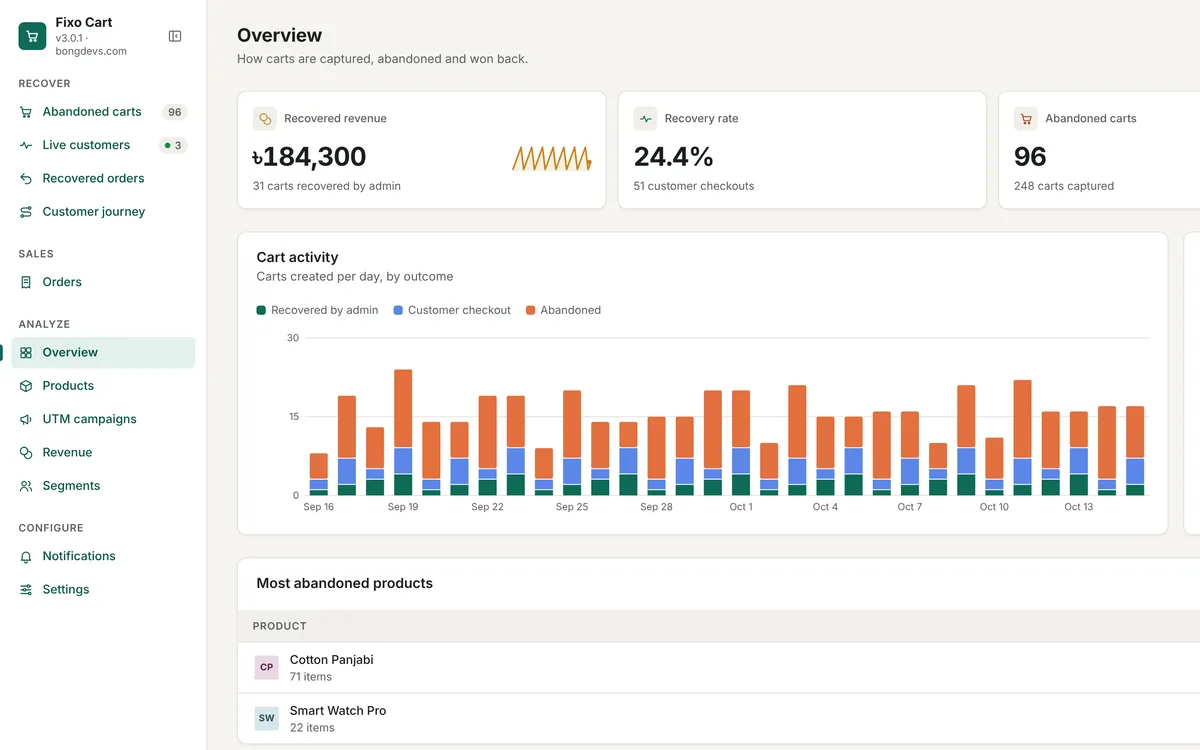1200x750 pixels.
Task: Click the PRODUCT column header
Action: pos(280,626)
